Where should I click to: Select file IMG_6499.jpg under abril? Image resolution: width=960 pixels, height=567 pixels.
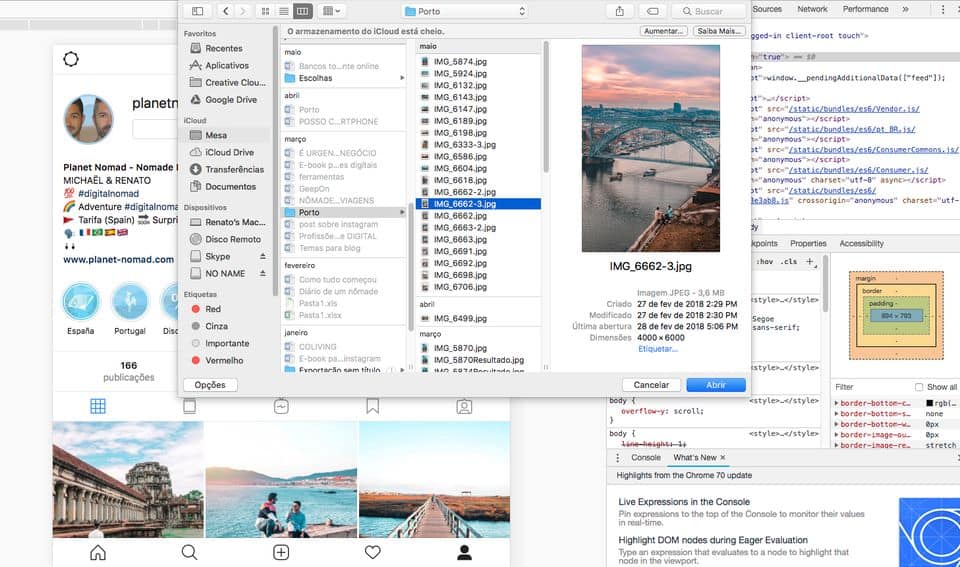click(x=460, y=318)
